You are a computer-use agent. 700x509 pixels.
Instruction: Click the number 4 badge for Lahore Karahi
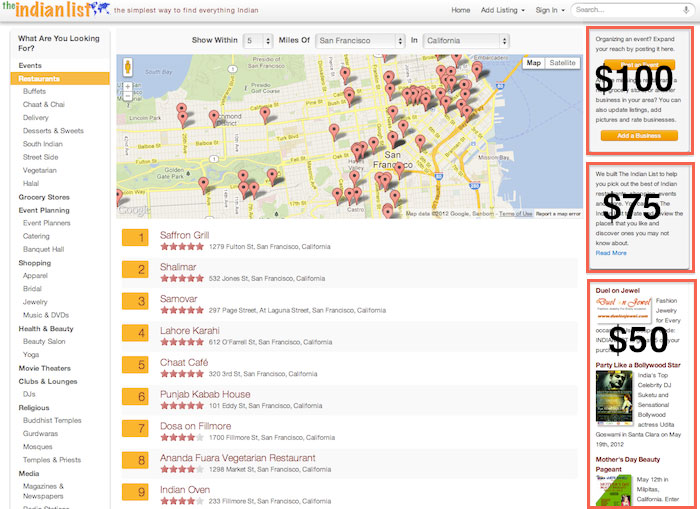point(135,333)
